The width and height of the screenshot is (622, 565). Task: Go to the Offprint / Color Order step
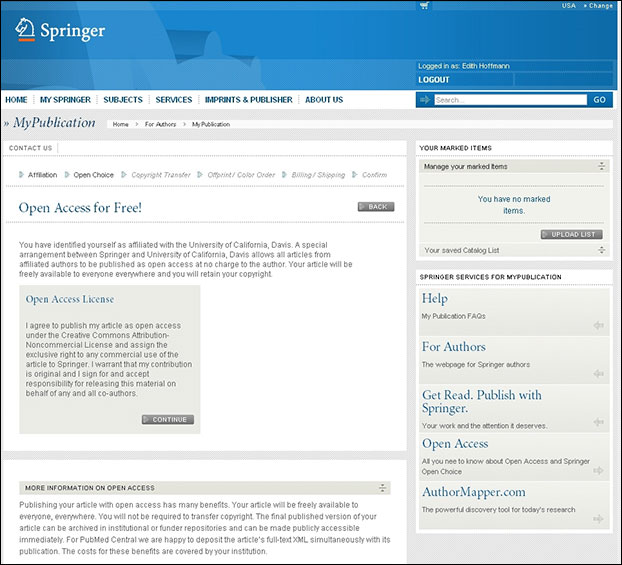click(241, 175)
